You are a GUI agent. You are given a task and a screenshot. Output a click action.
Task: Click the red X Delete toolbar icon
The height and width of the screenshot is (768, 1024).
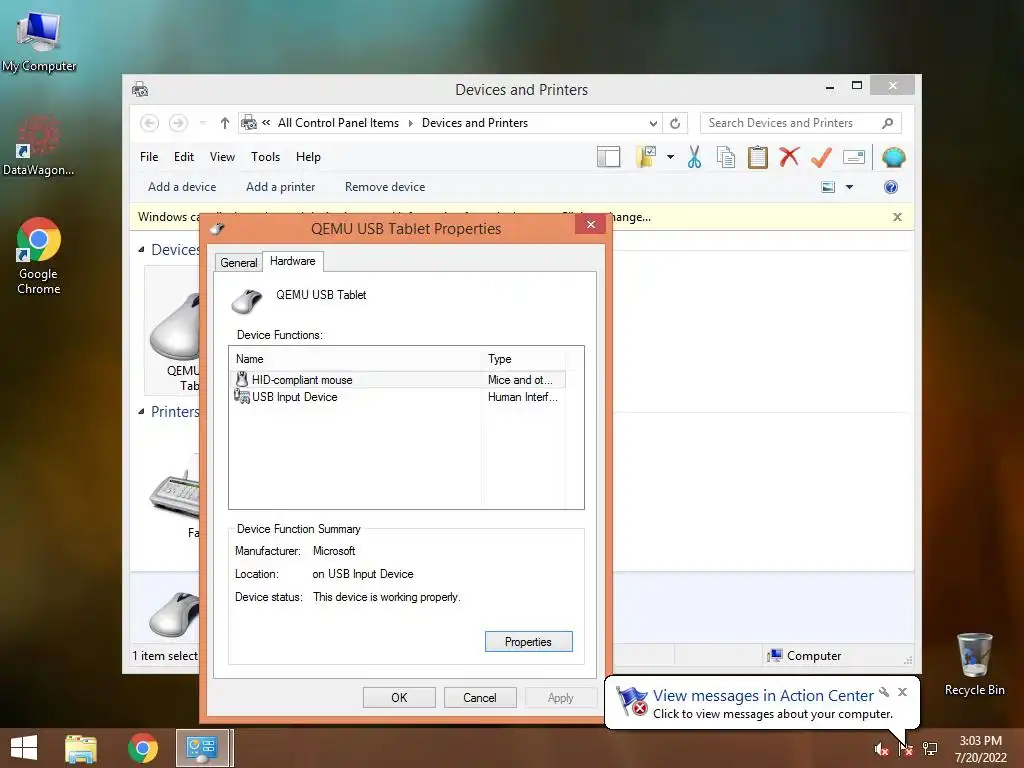(x=789, y=157)
